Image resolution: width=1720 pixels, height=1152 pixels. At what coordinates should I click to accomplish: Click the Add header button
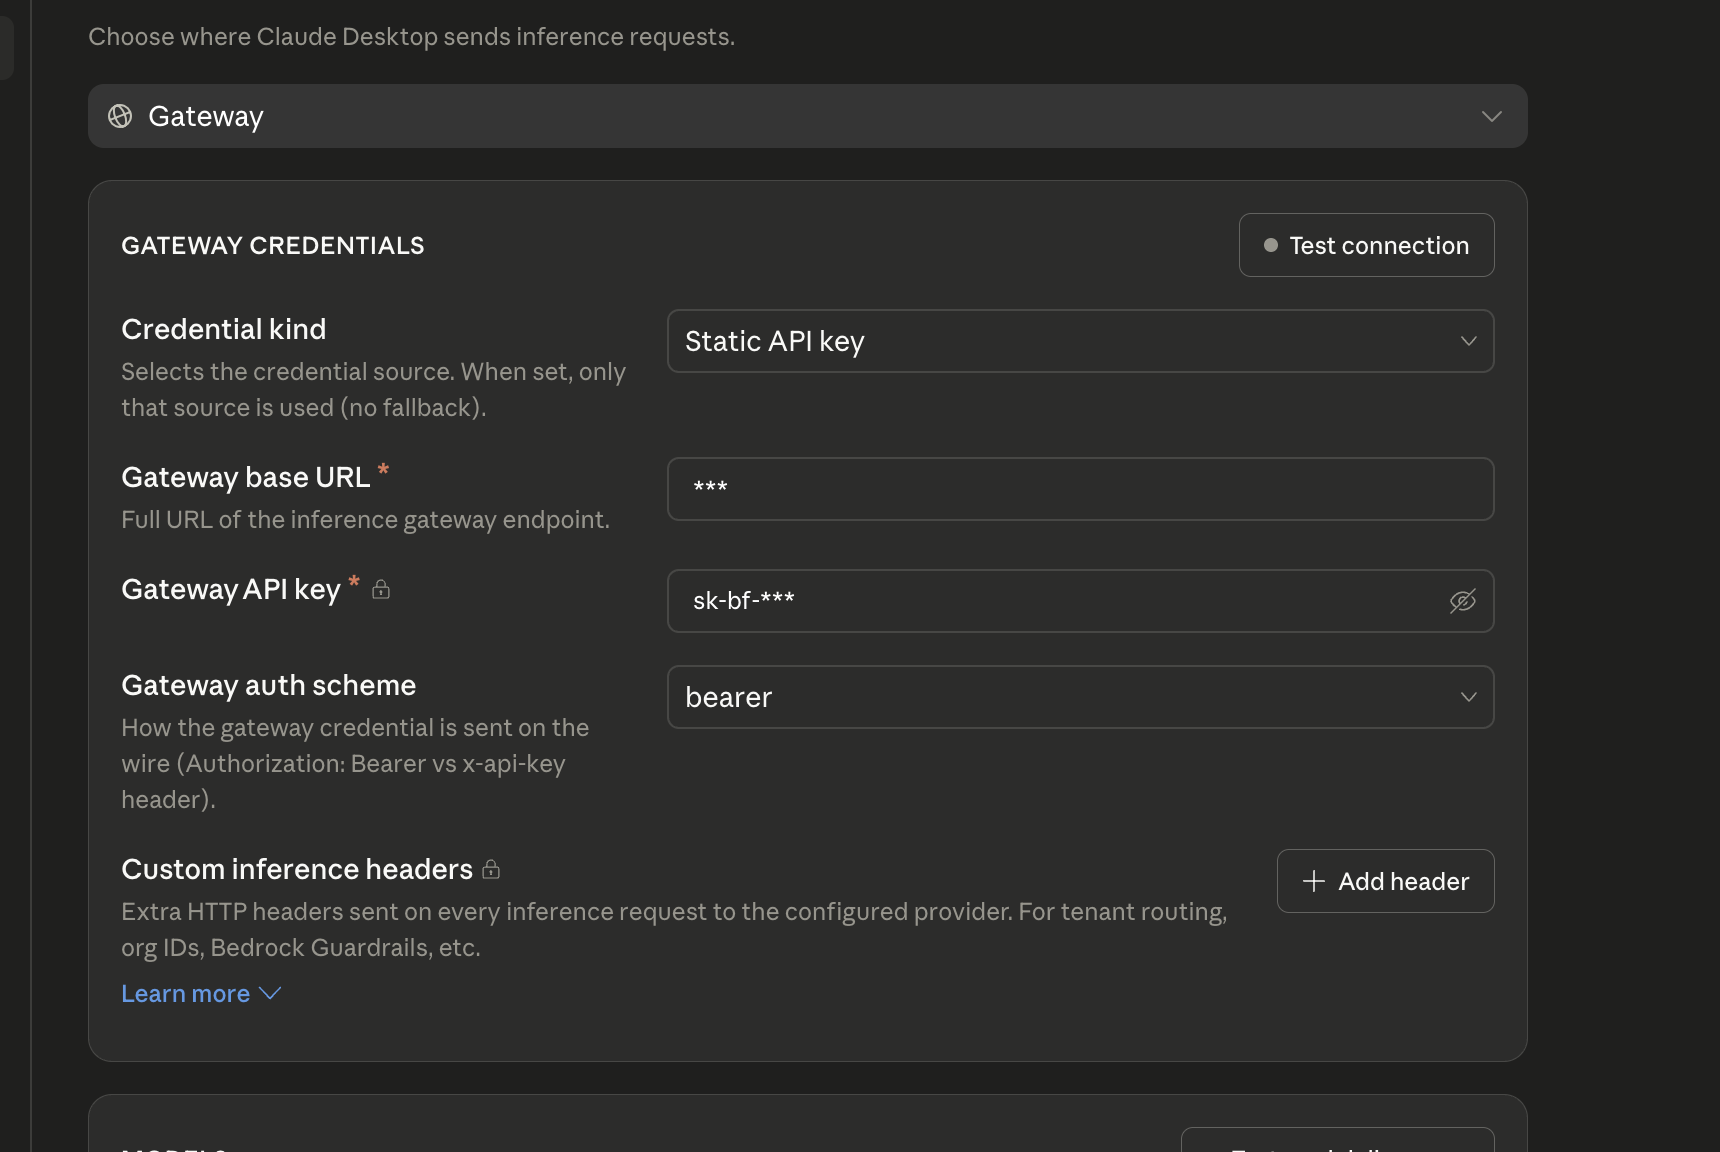click(1385, 881)
